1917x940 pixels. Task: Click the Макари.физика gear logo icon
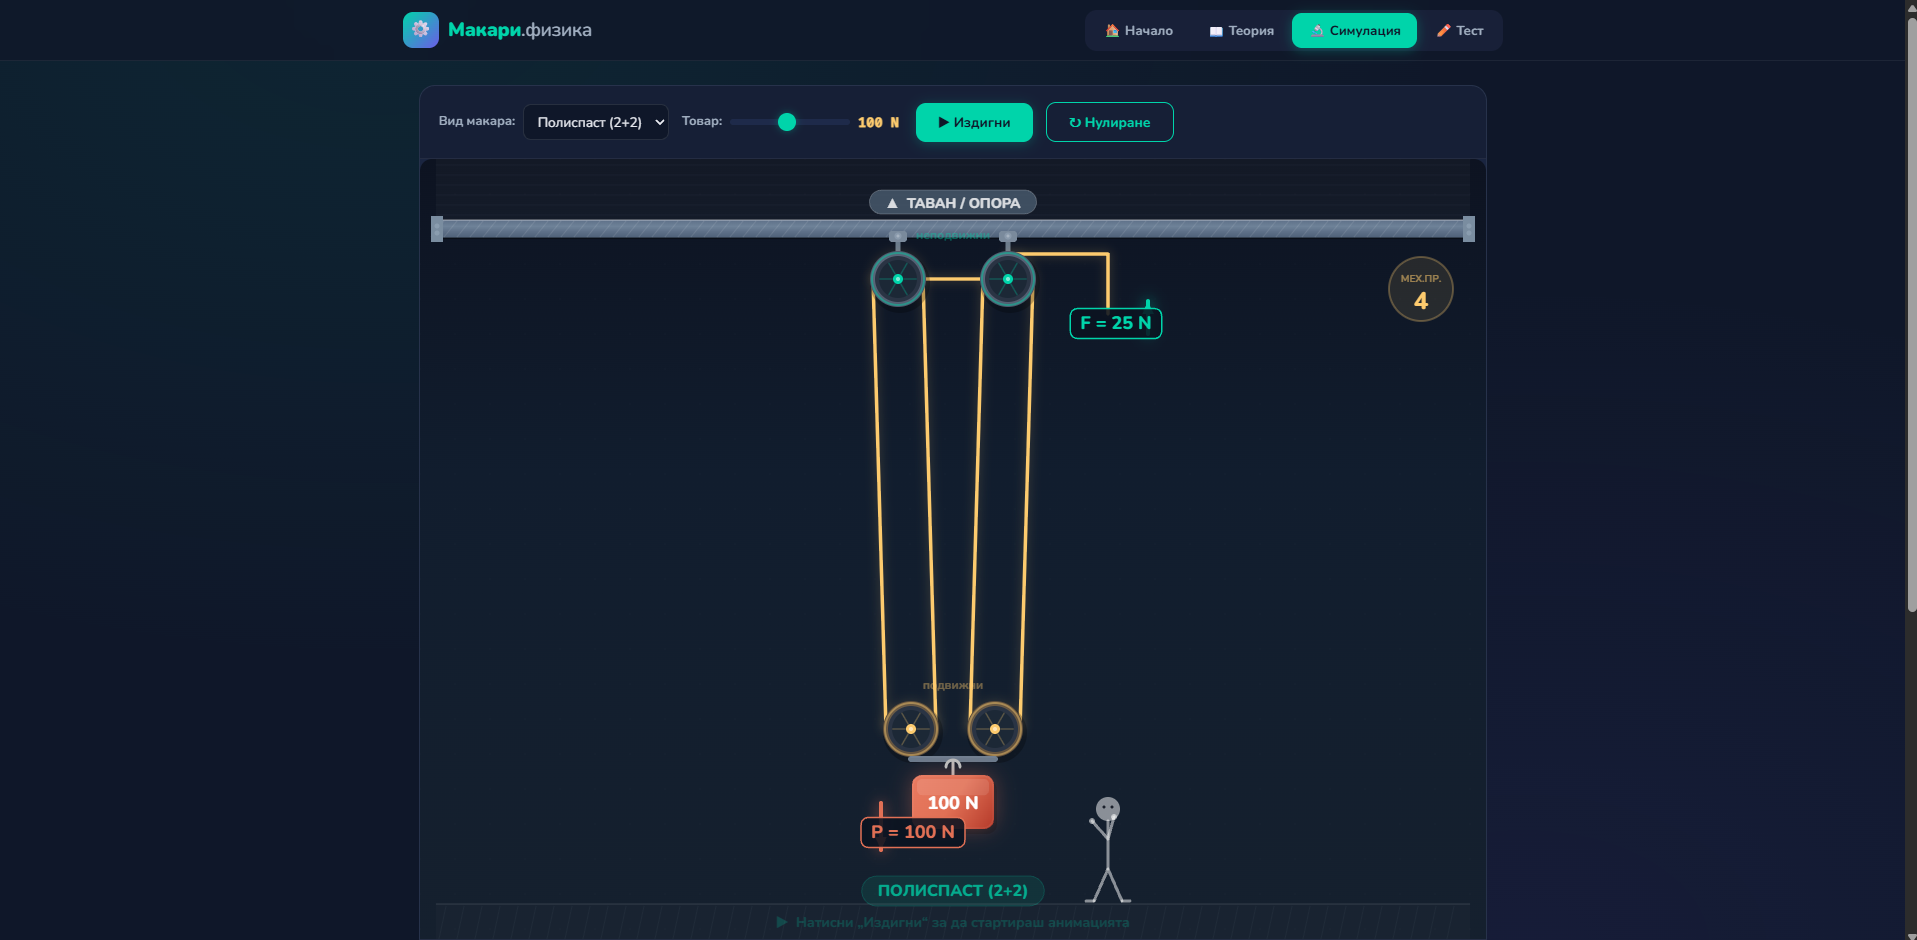(x=420, y=30)
